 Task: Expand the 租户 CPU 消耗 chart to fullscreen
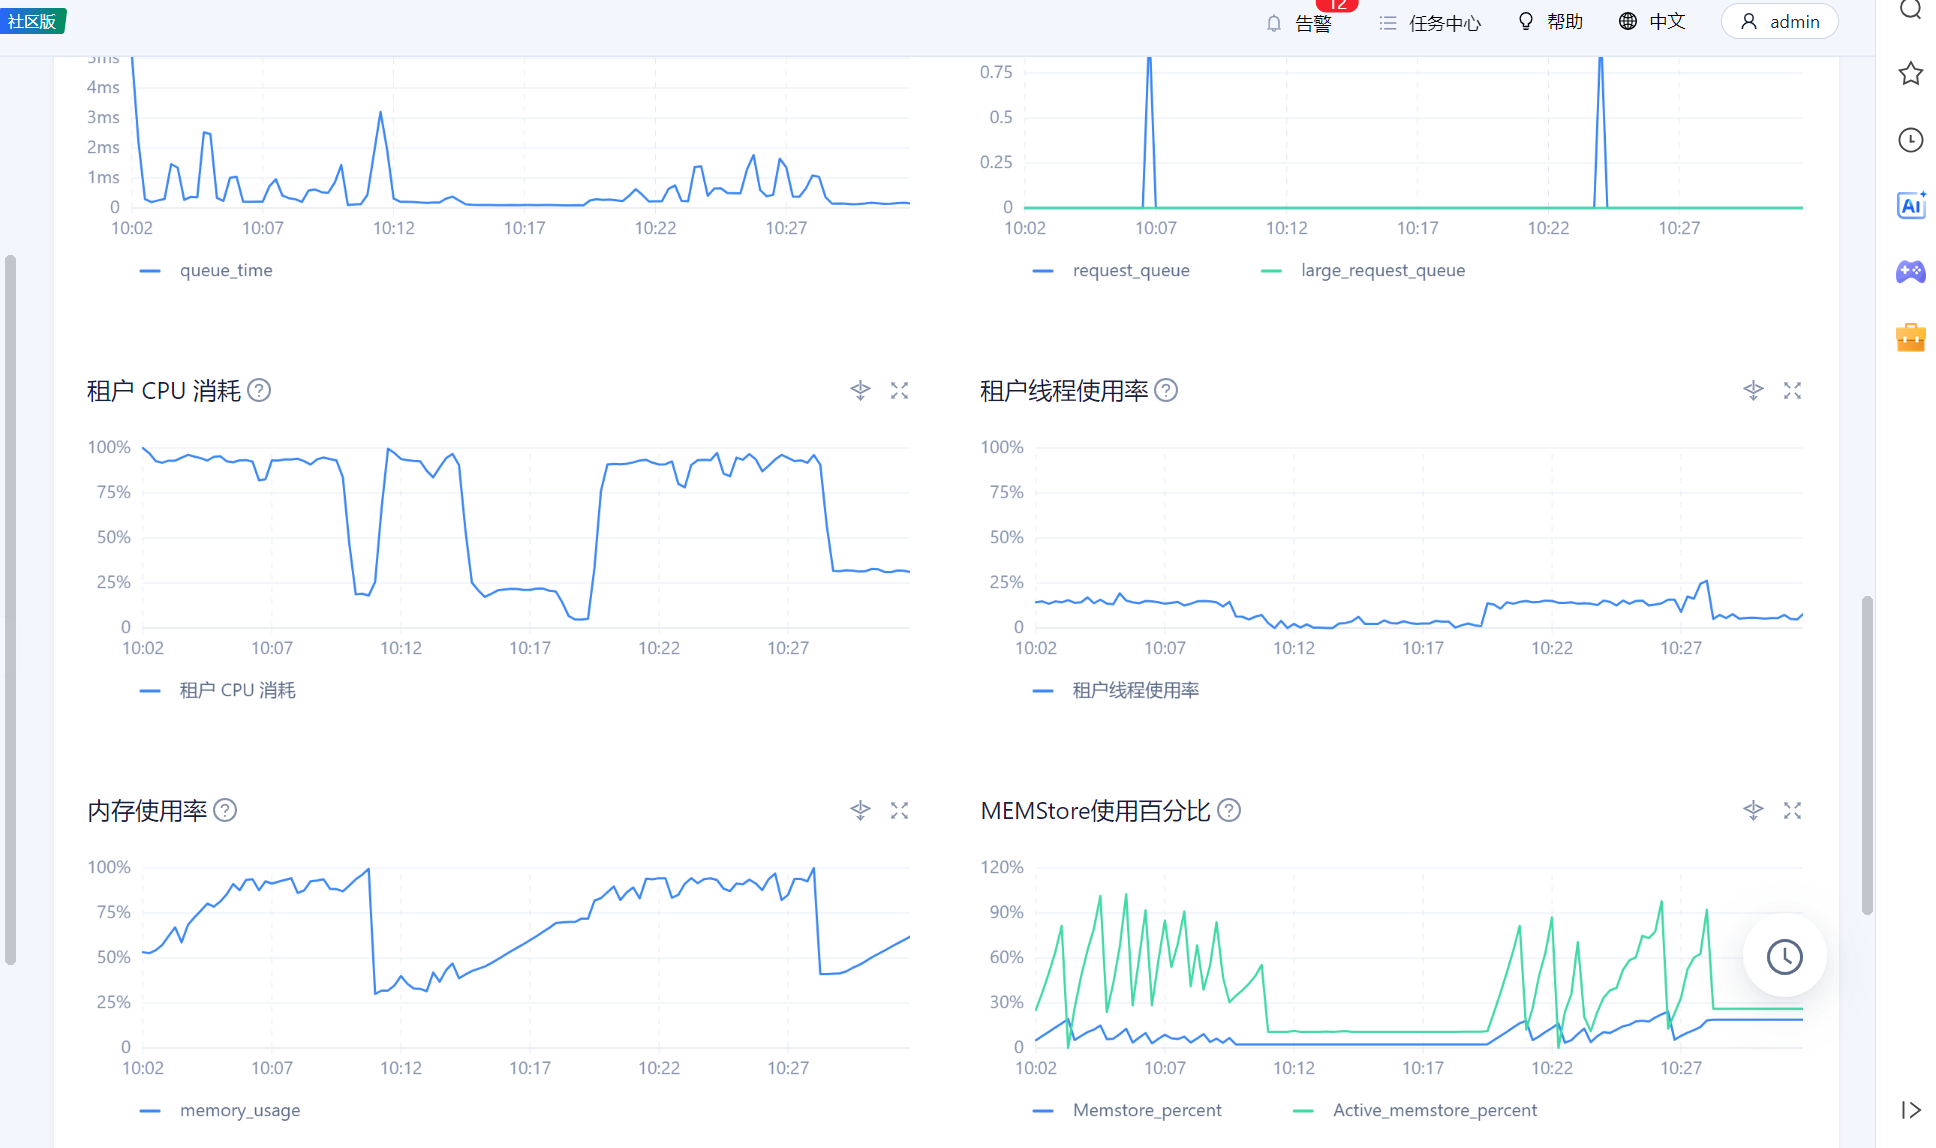coord(899,391)
